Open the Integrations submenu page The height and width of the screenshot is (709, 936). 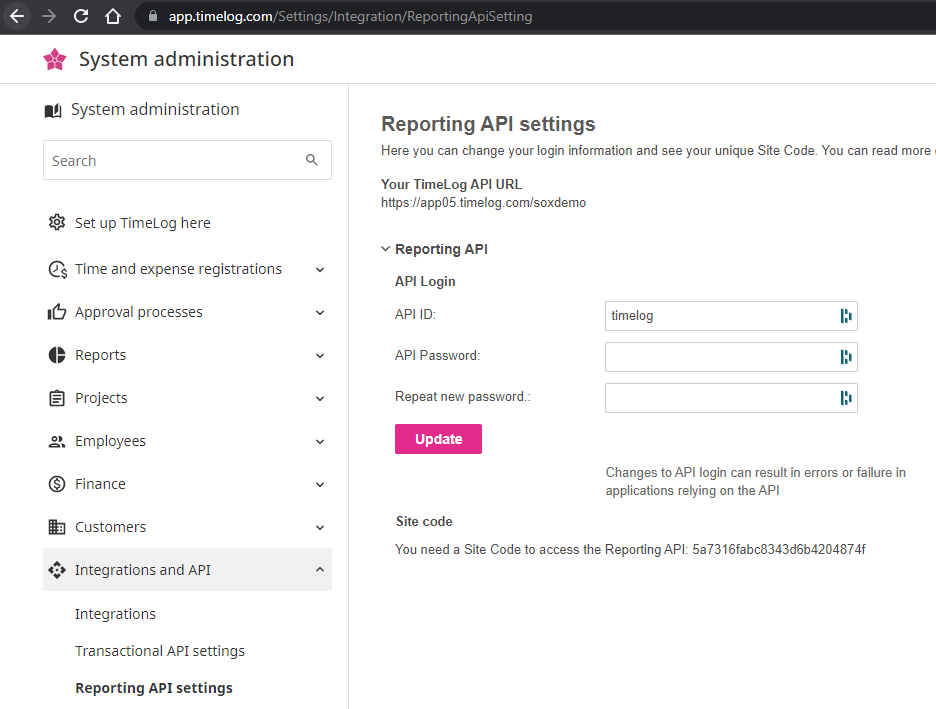coord(115,614)
